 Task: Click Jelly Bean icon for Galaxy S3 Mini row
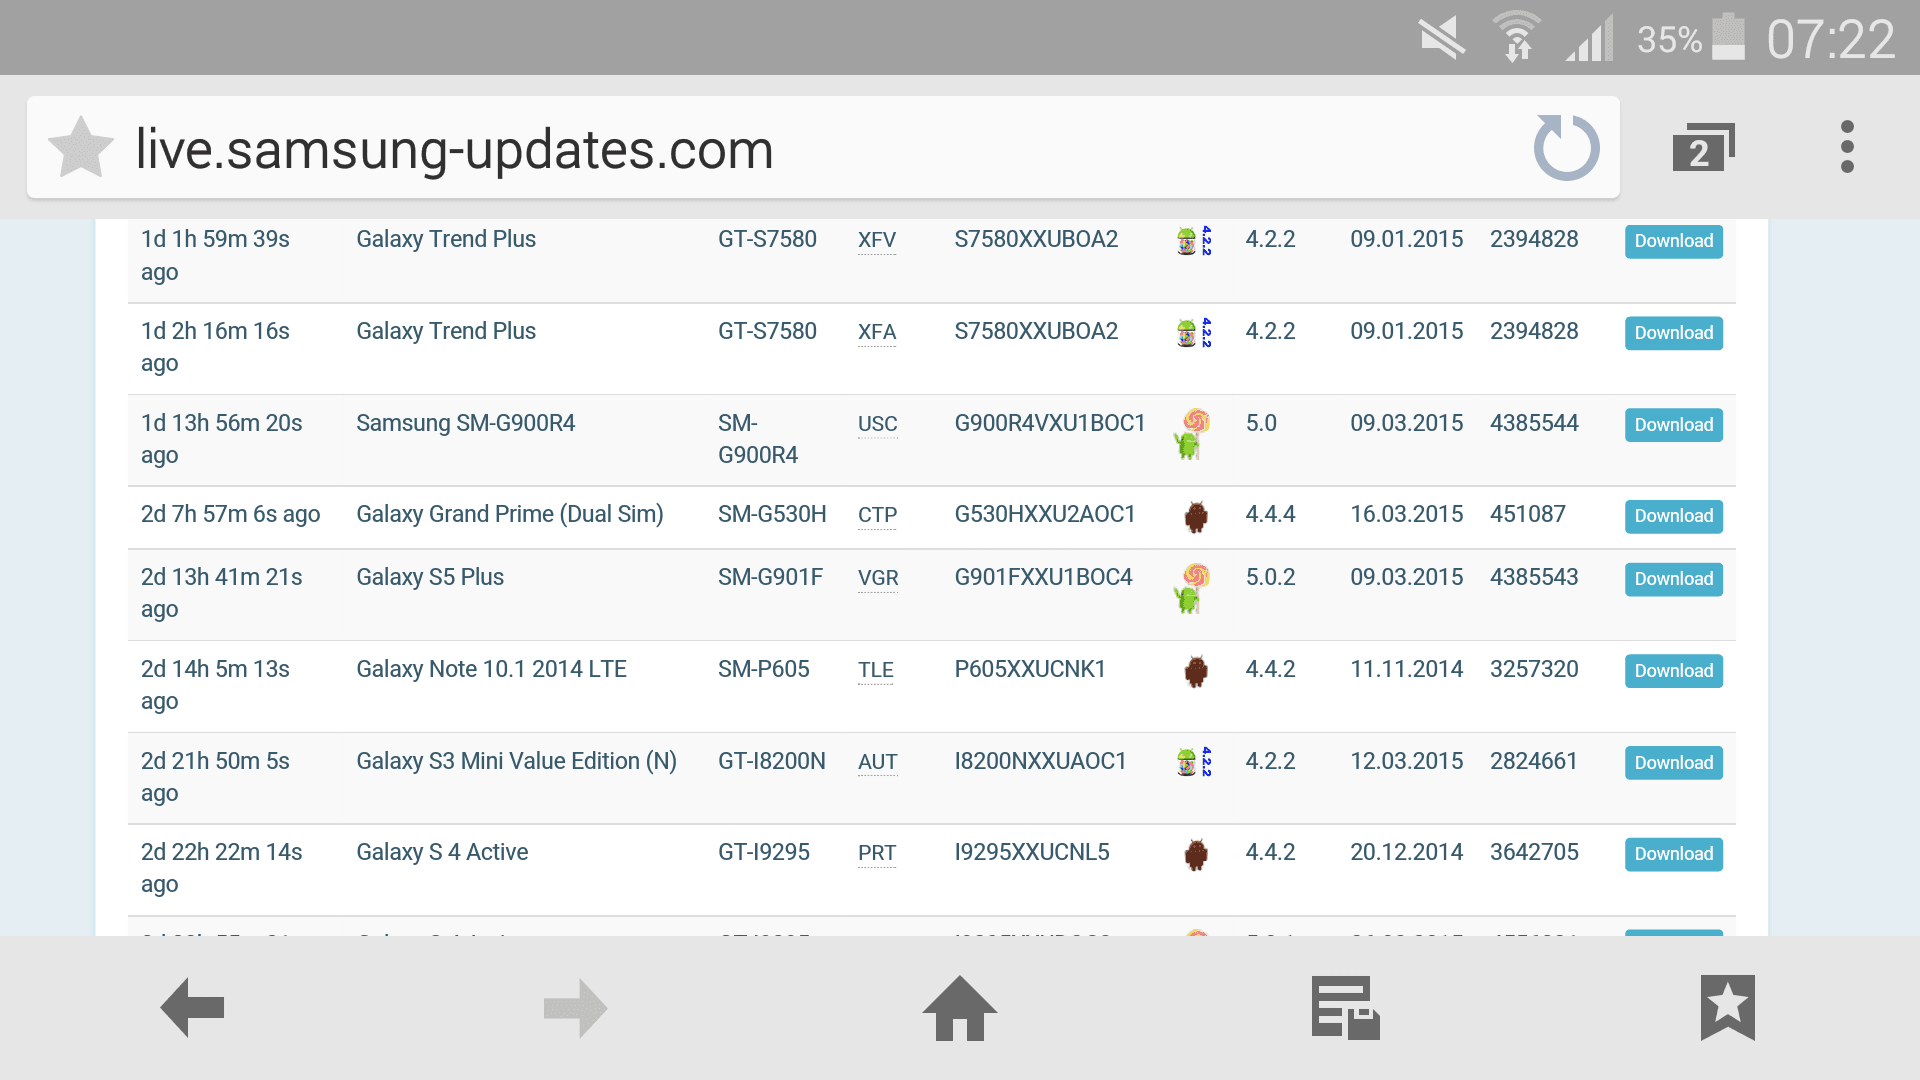(x=1195, y=762)
